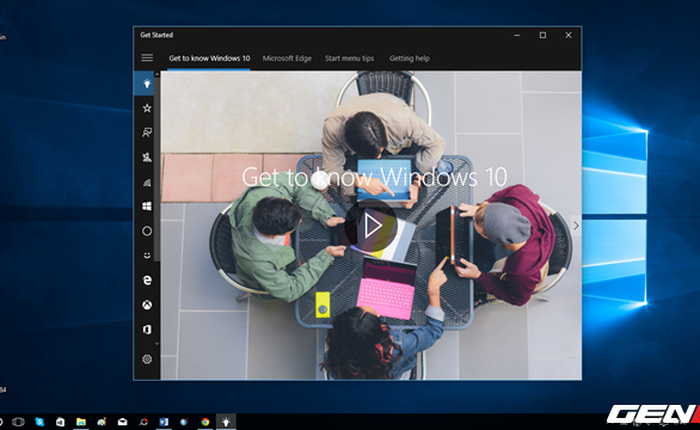
Task: Maximize the Get Started window
Action: [543, 35]
